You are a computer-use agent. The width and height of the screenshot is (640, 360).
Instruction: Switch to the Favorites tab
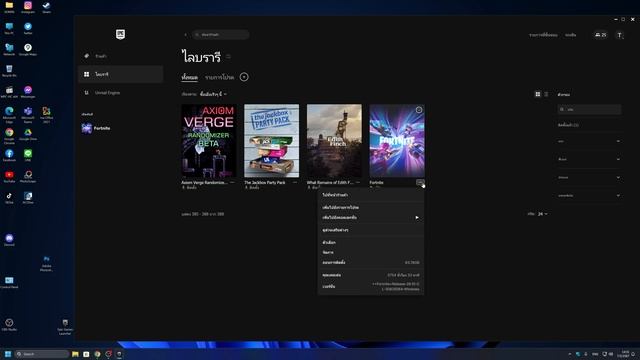coord(219,77)
